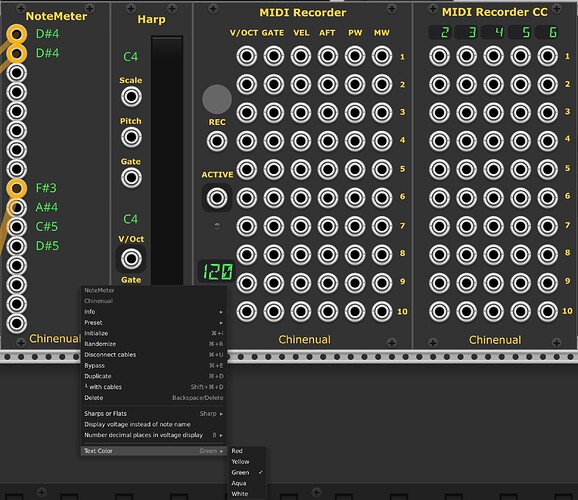Image resolution: width=578 pixels, height=500 pixels.
Task: Click NoteMeter jack next to F#3
Action: click(x=17, y=188)
